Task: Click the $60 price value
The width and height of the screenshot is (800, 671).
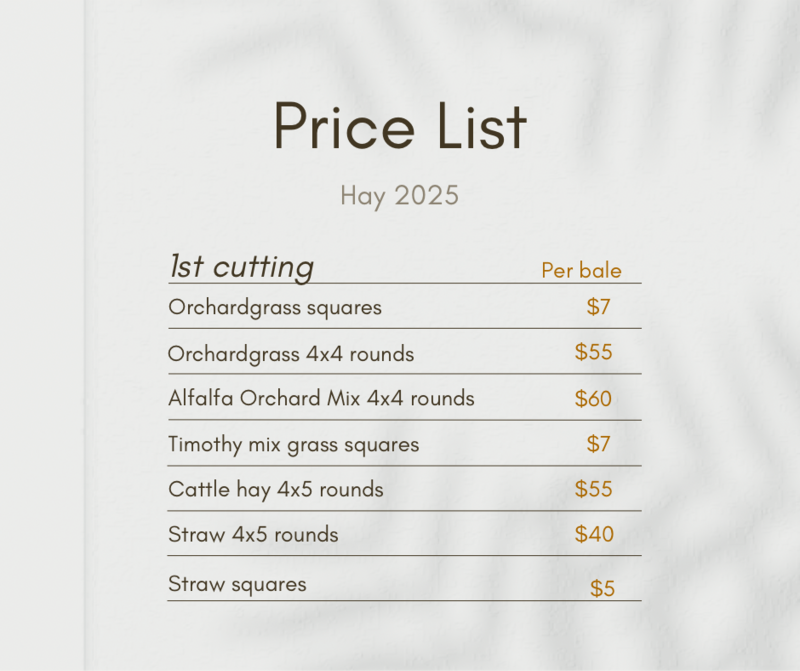Action: coord(593,399)
